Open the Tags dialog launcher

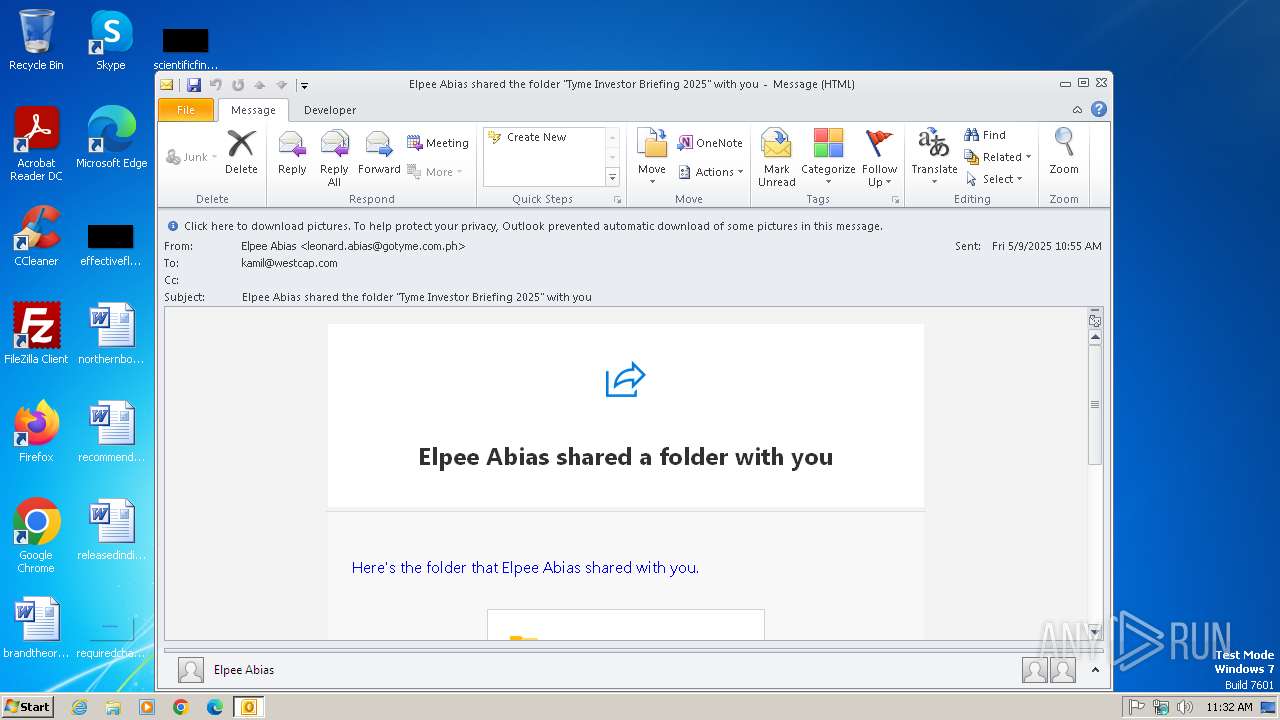pyautogui.click(x=895, y=200)
